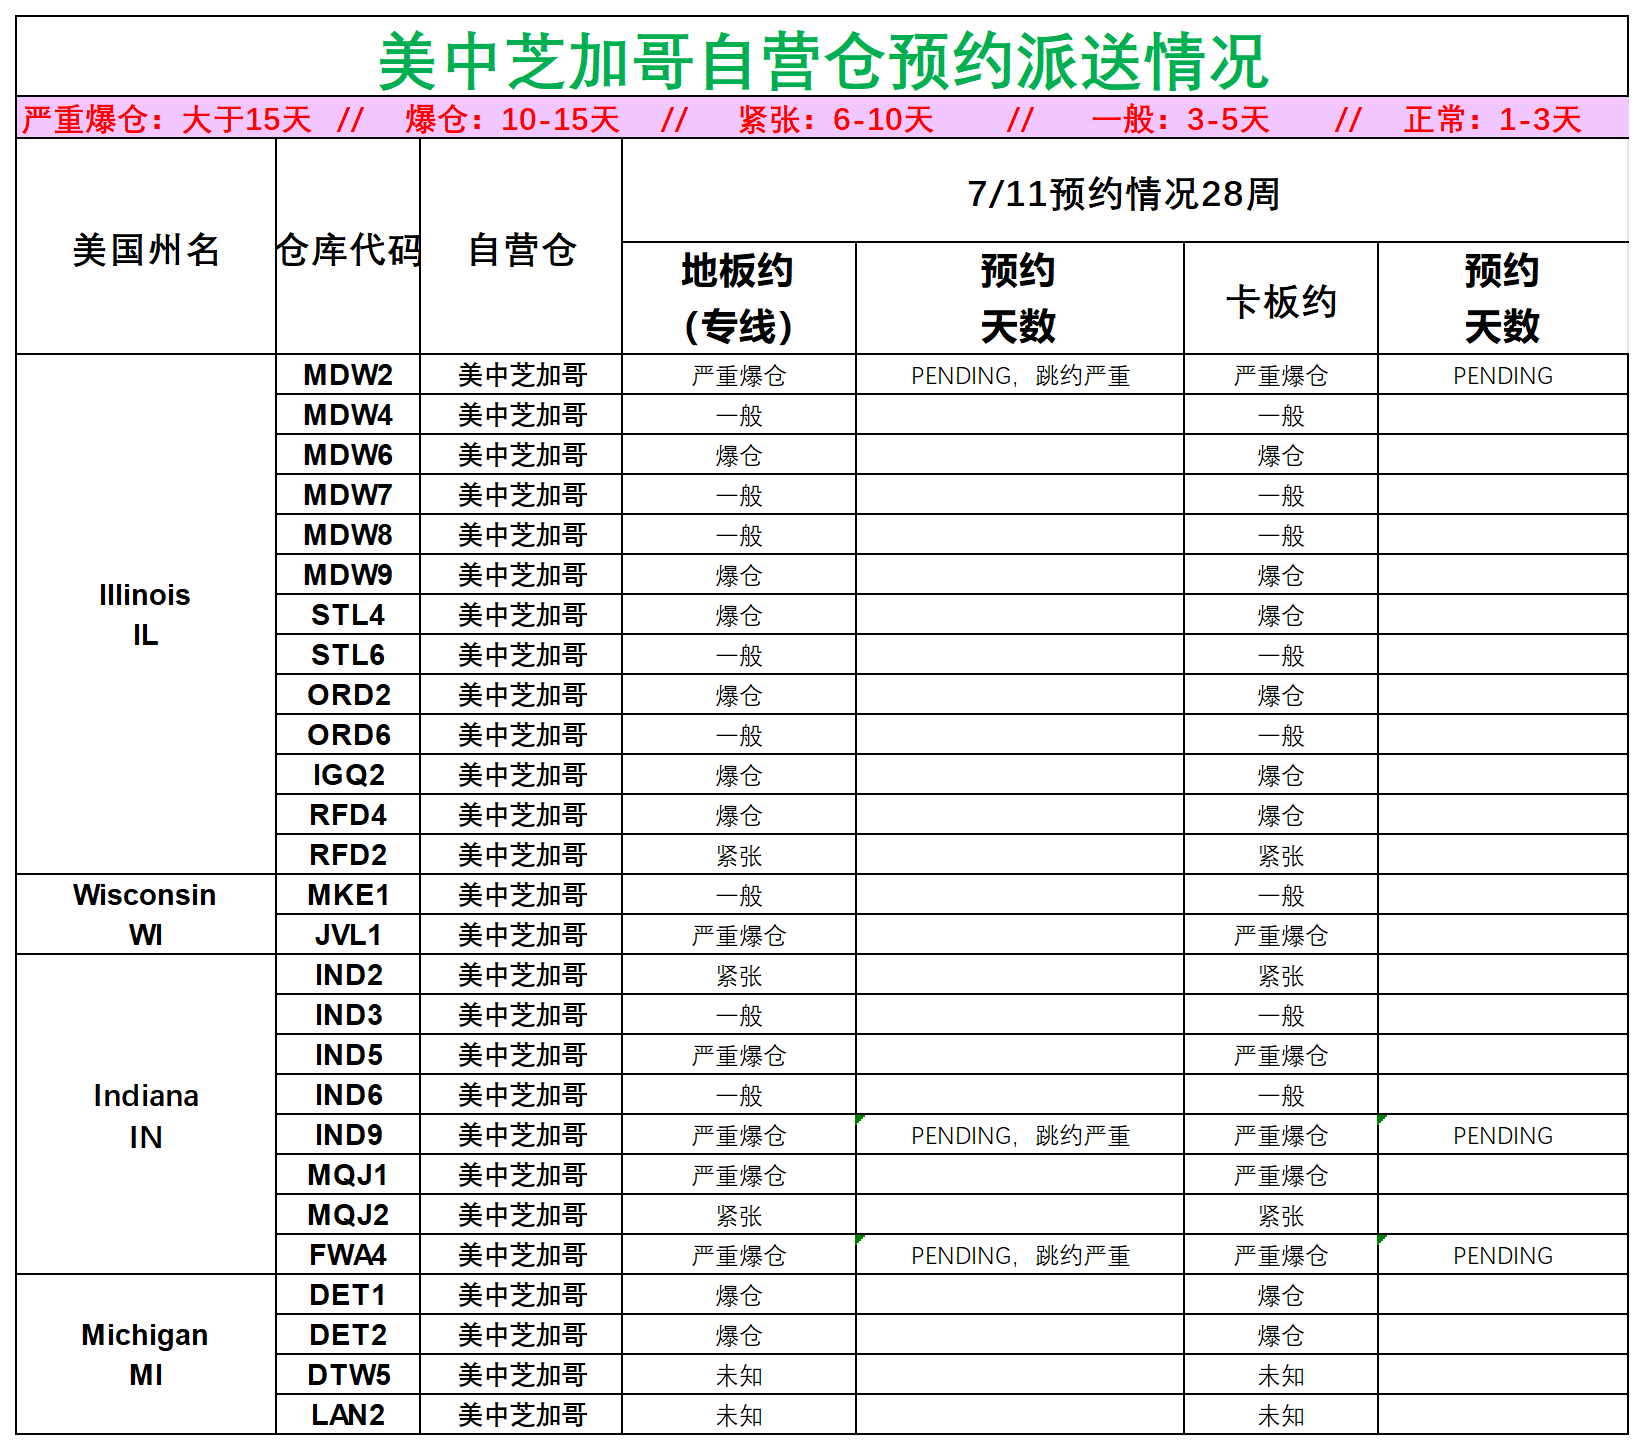Click the PENDING，跳约严重 cell for MDW2
The height and width of the screenshot is (1450, 1644).
pos(1020,374)
